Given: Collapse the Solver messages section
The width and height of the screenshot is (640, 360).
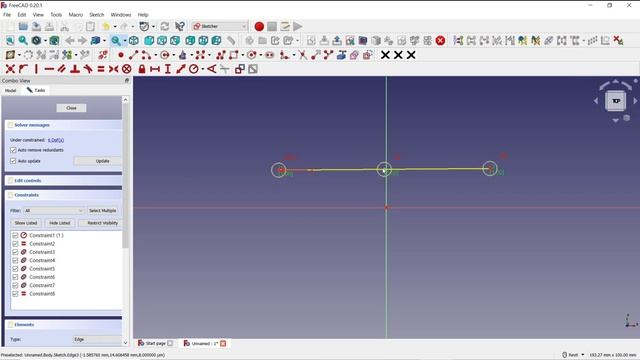Looking at the screenshot, I should [63, 125].
